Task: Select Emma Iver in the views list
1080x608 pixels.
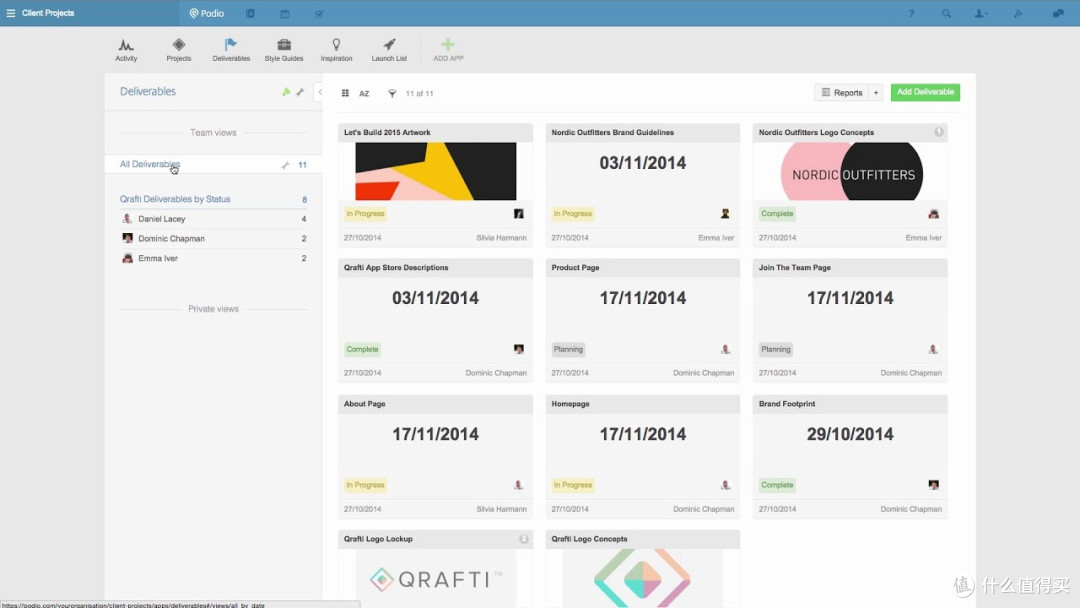Action: click(x=158, y=259)
